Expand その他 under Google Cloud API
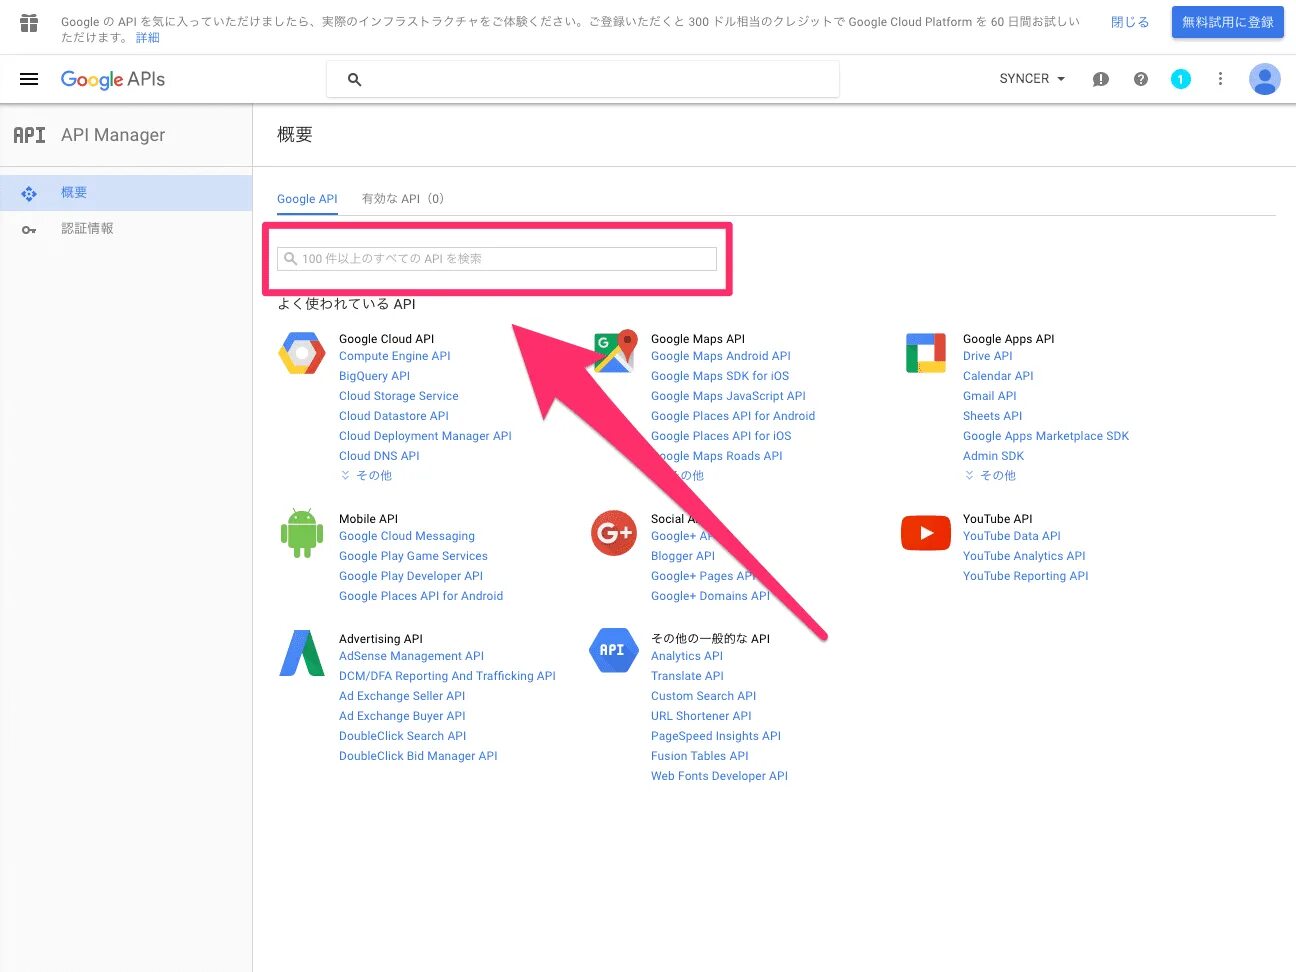Screen dimensions: 1296x972 click(366, 476)
